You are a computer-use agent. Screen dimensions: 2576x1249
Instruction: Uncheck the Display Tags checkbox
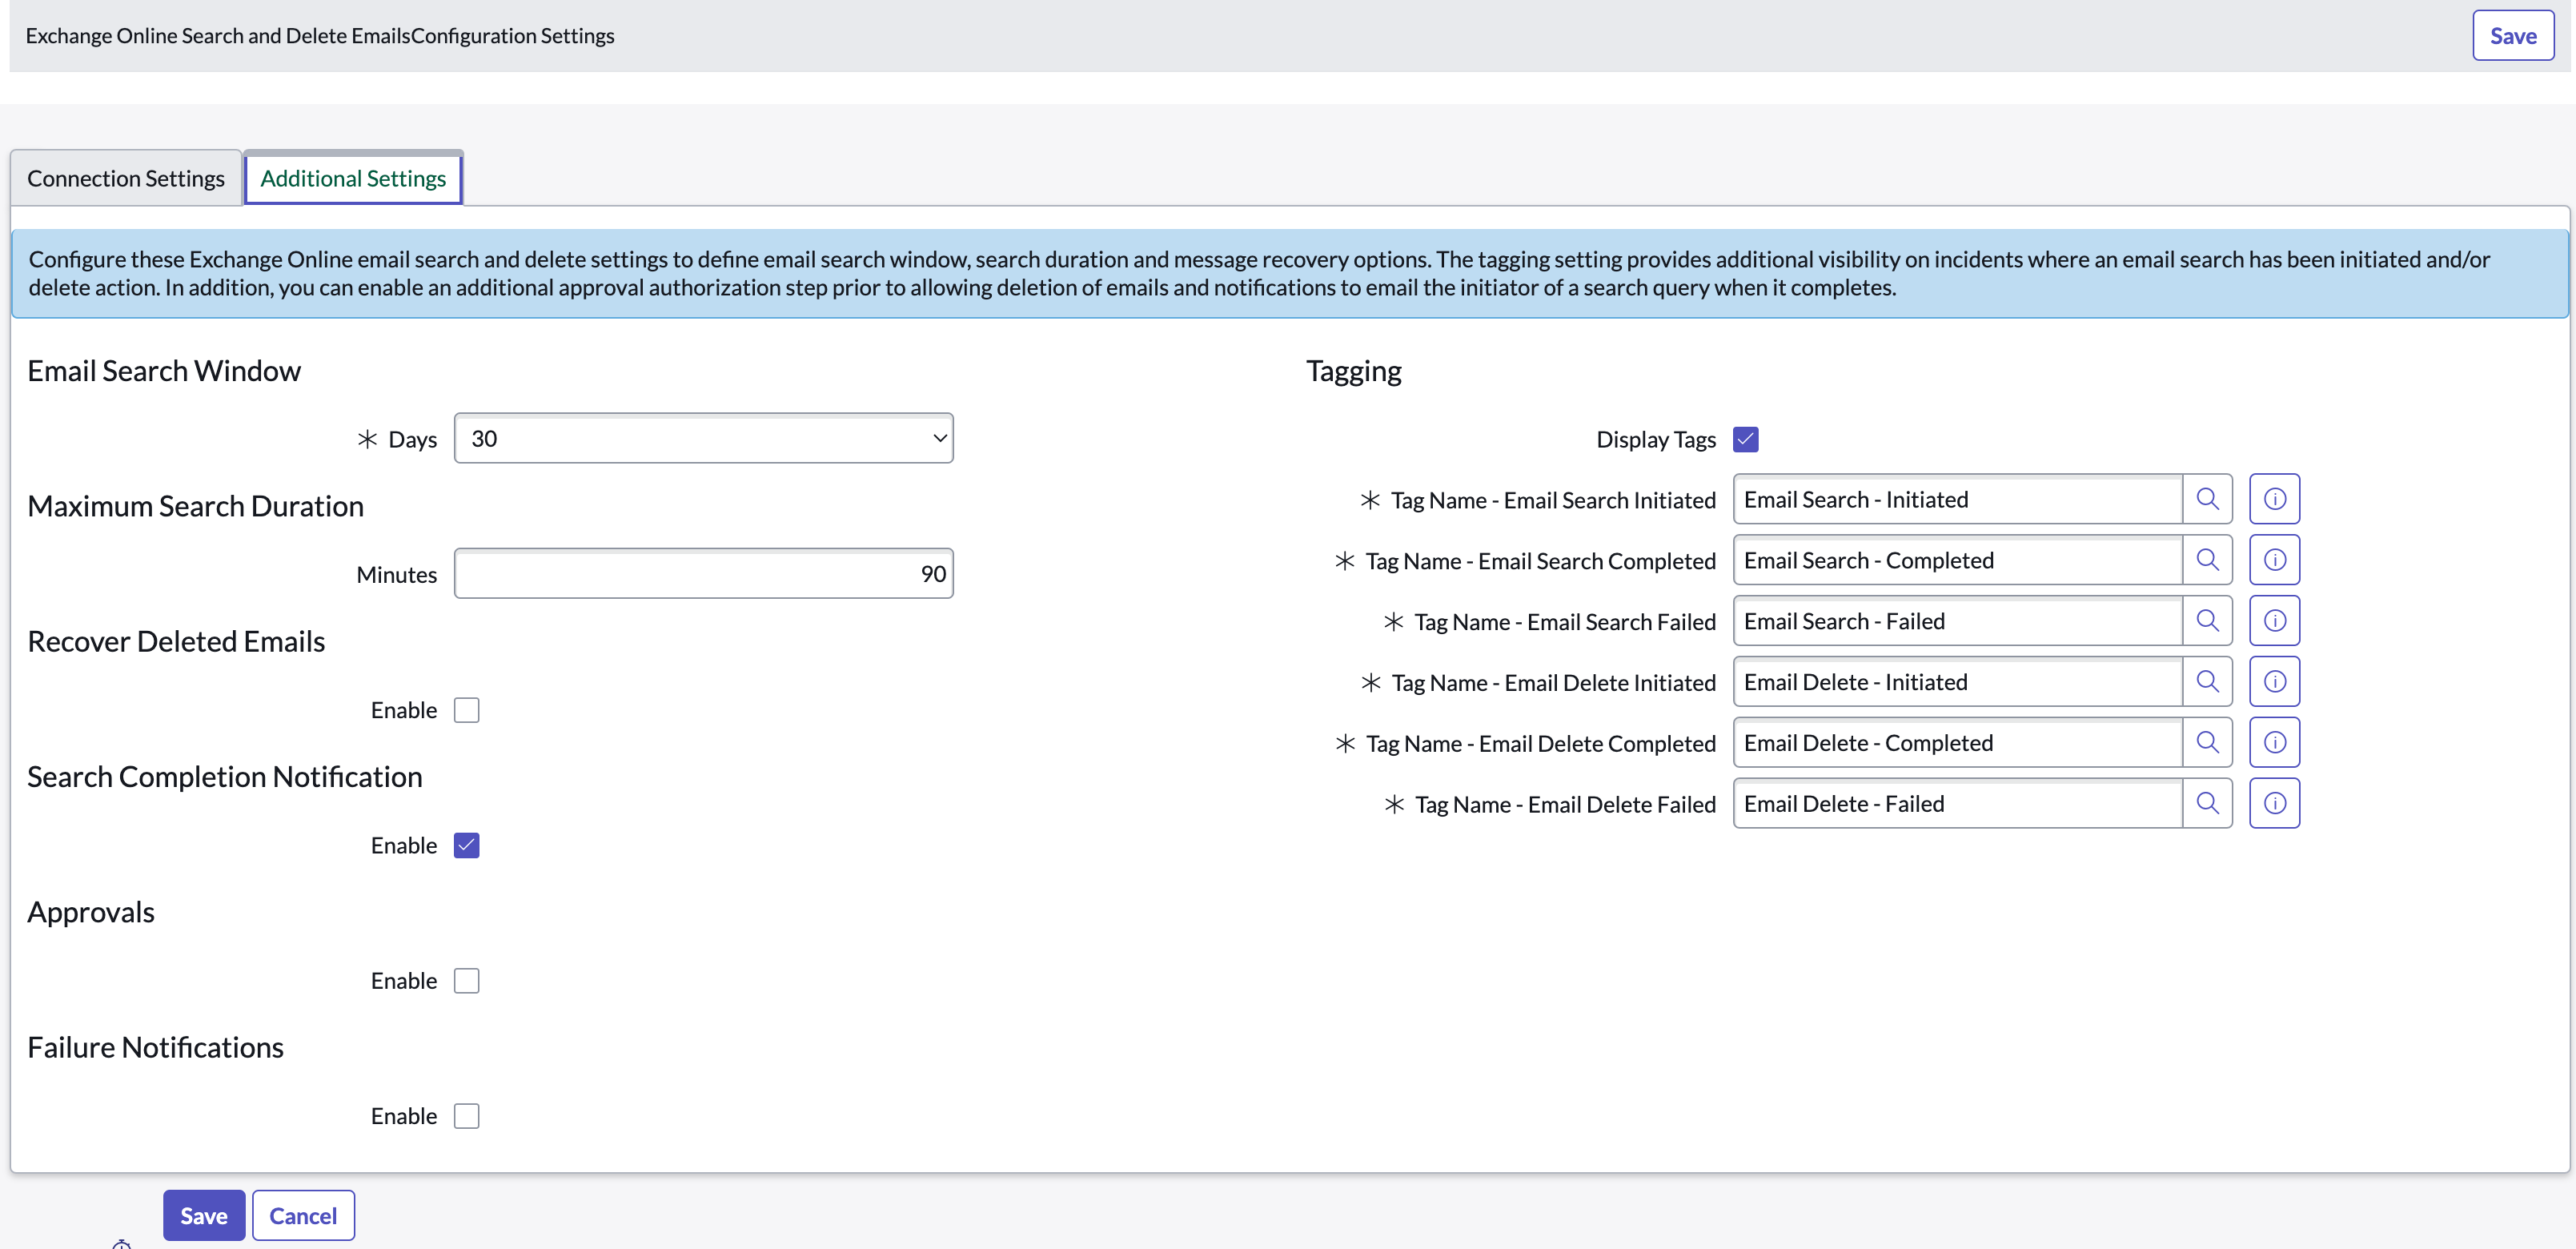pyautogui.click(x=1745, y=440)
